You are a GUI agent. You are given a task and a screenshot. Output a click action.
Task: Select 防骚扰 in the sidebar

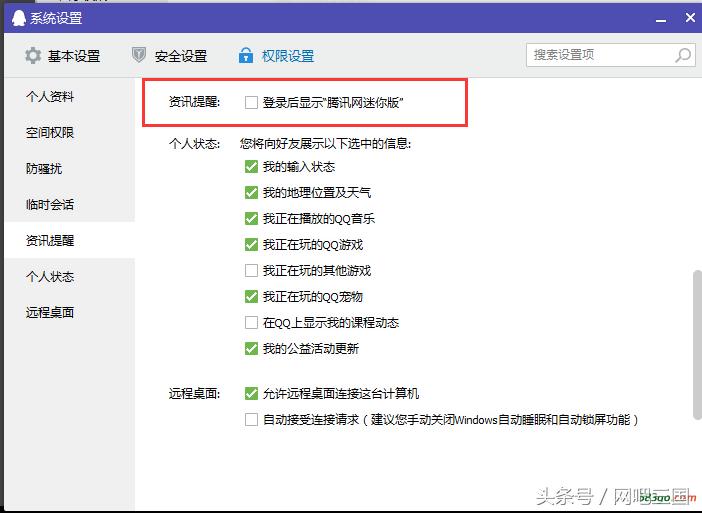point(44,168)
